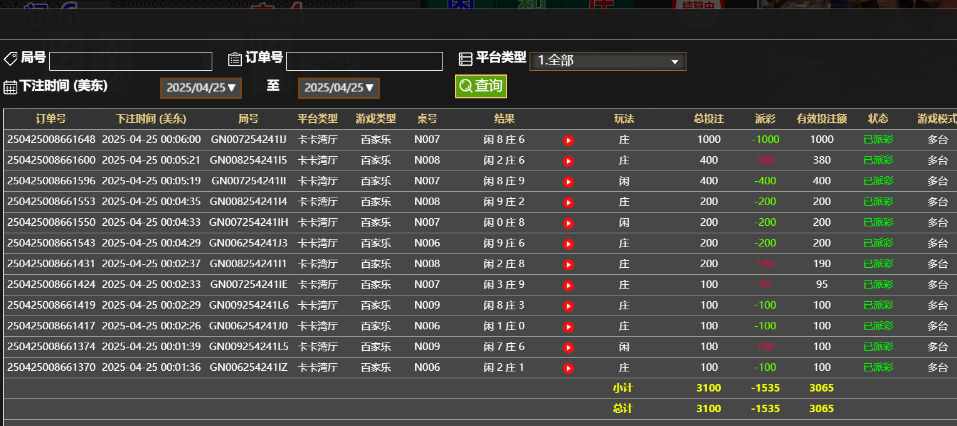Click the 总投注 column header
The height and width of the screenshot is (426, 957).
(708, 119)
